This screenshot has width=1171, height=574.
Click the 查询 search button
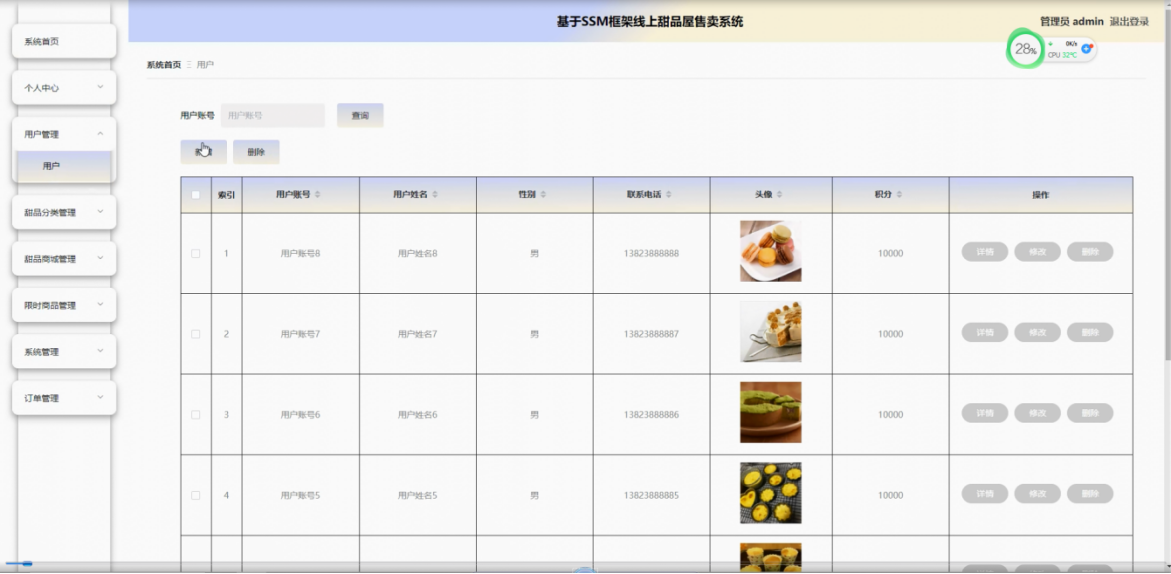(x=360, y=116)
